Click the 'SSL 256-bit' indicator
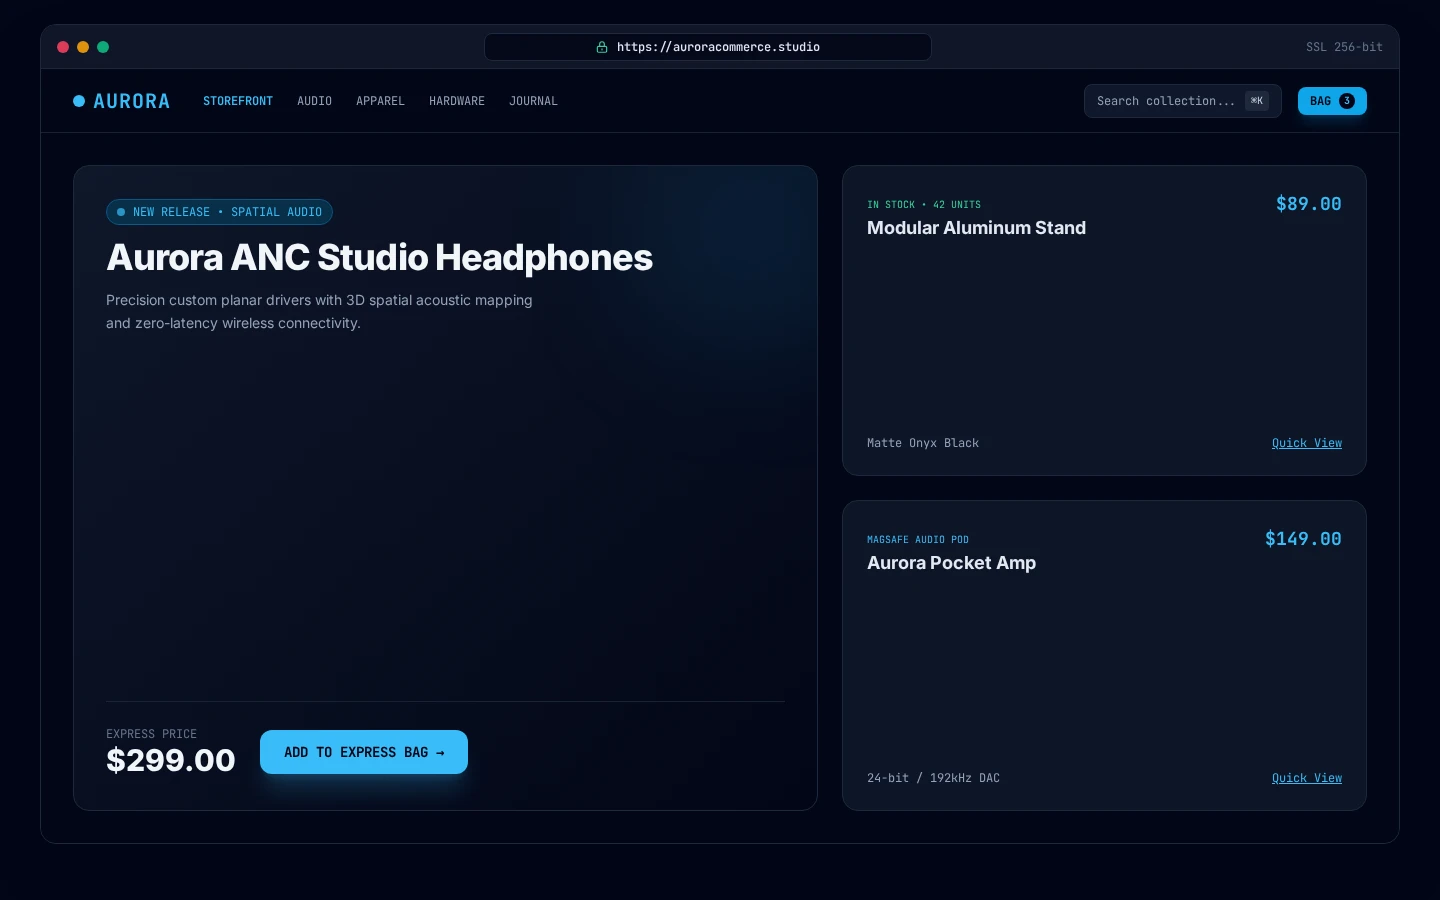 [x=1344, y=47]
